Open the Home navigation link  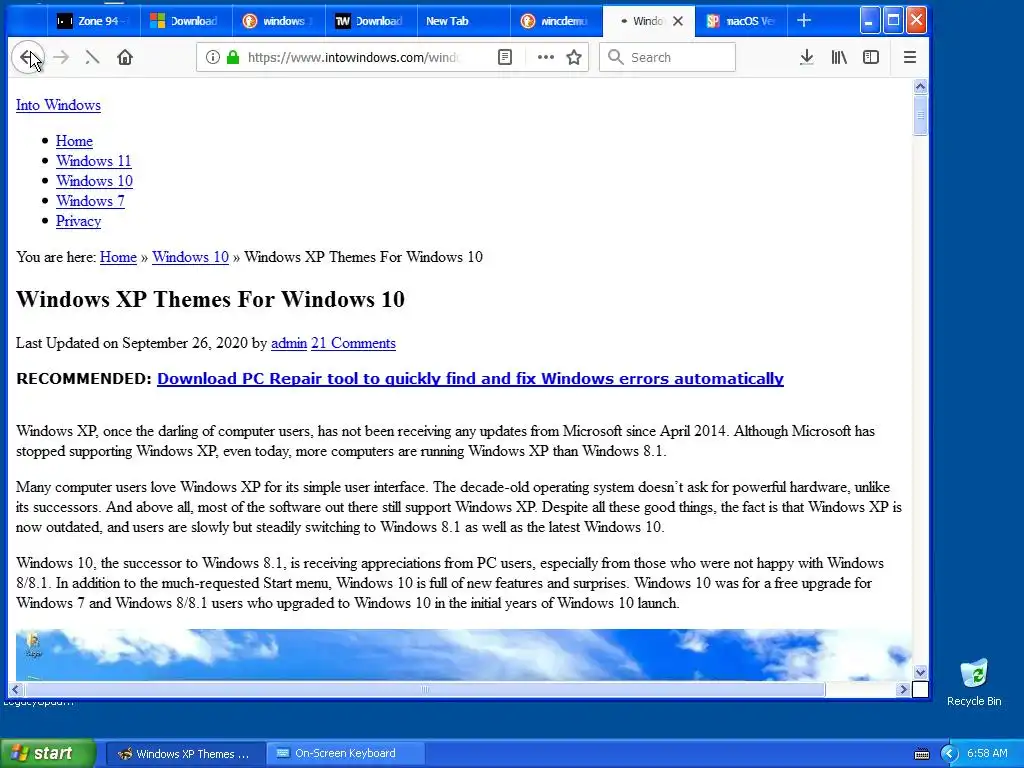pyautogui.click(x=74, y=141)
